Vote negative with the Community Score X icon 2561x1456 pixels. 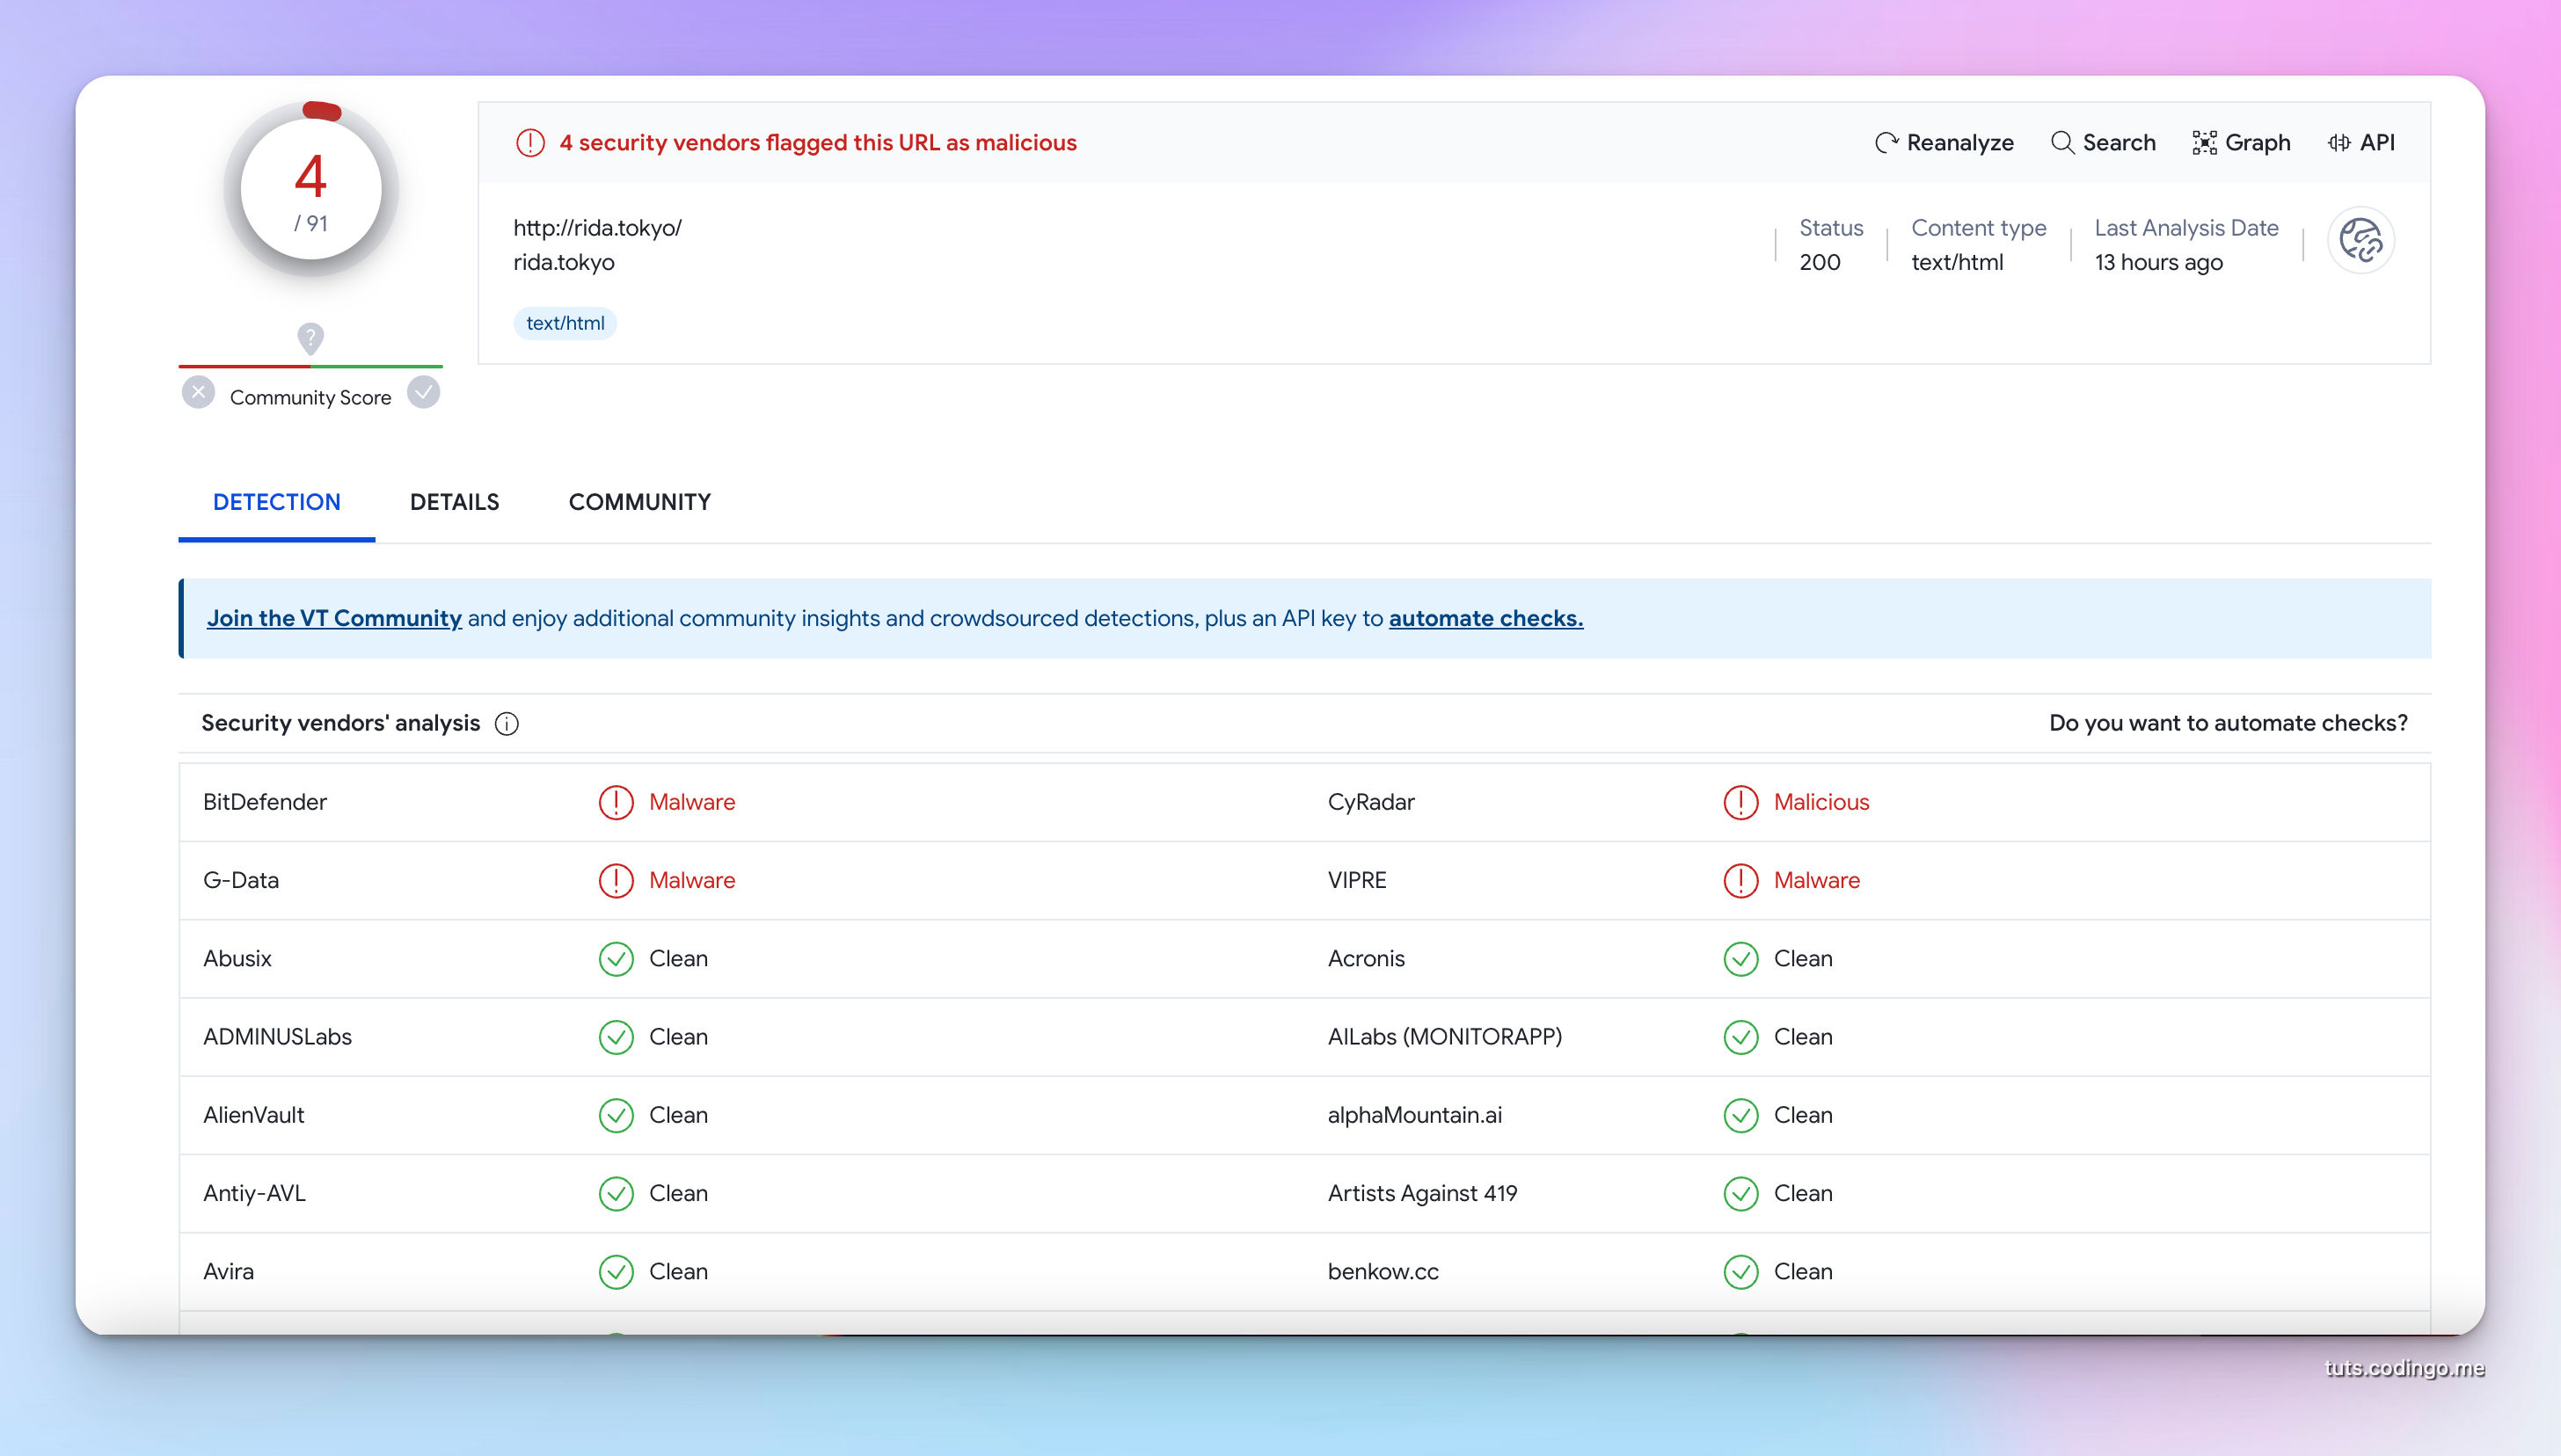(198, 392)
